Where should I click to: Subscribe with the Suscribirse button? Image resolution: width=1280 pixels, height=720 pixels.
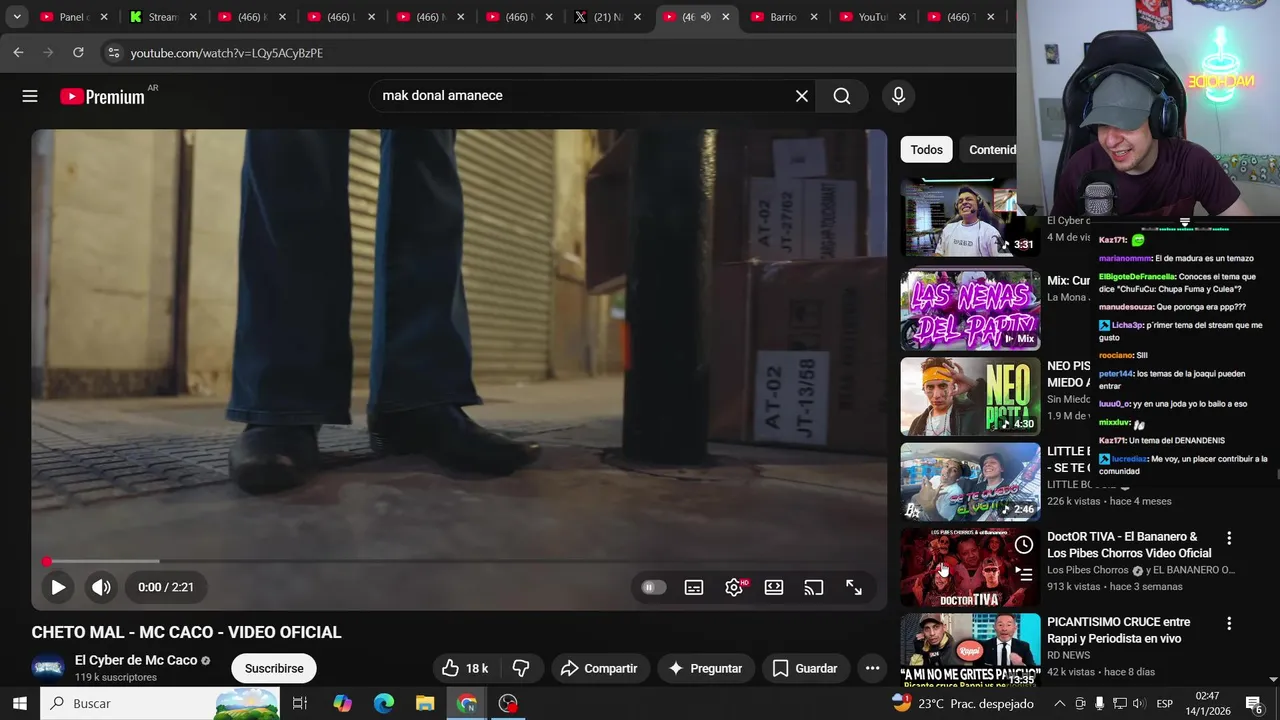tap(274, 668)
